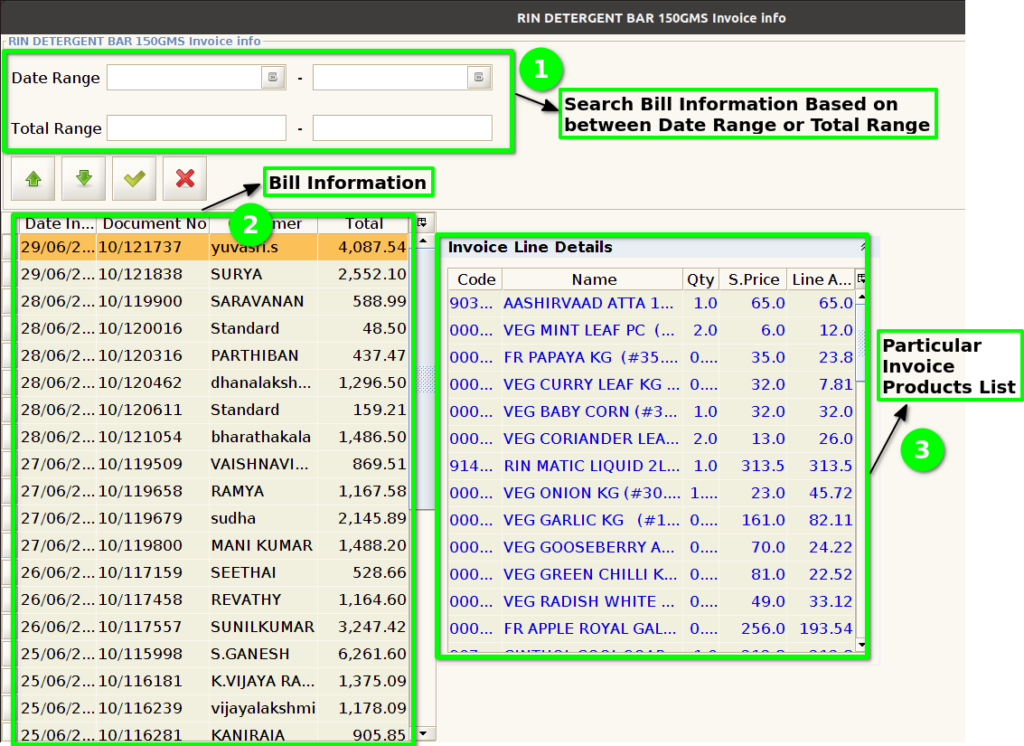The height and width of the screenshot is (746, 1024).
Task: Select bill row 10/121737 yuvasri.s
Action: (214, 247)
